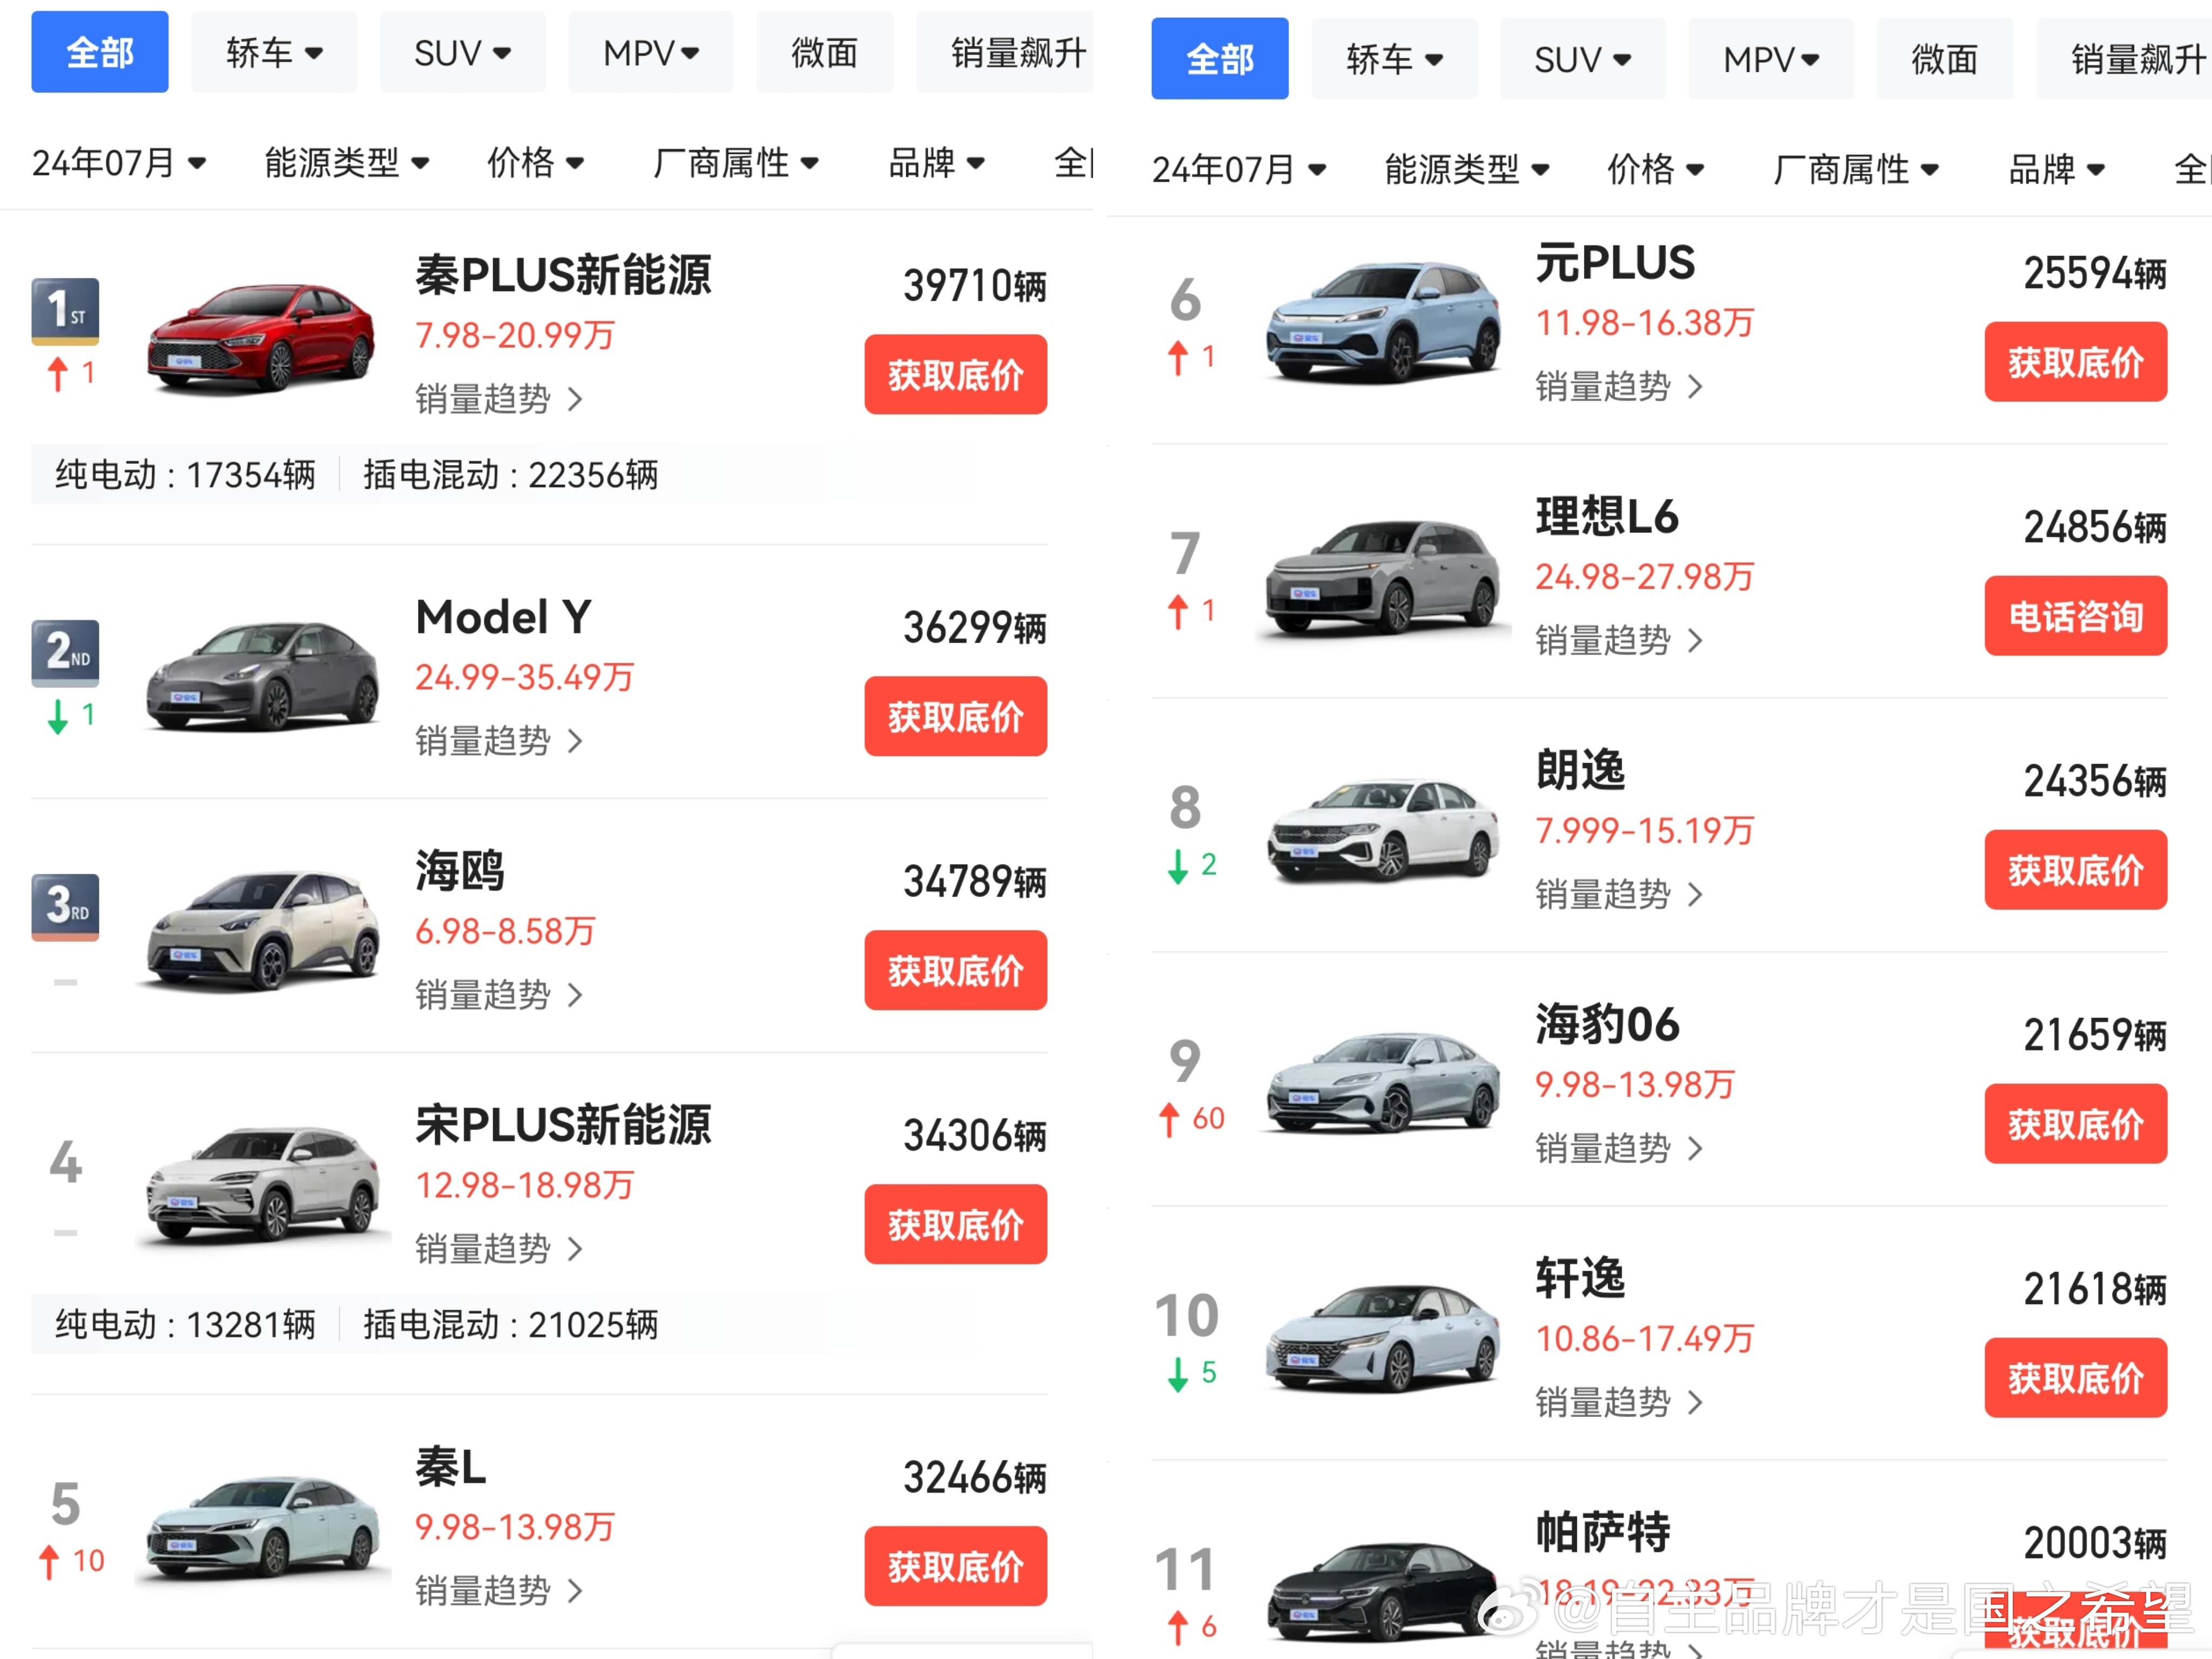This screenshot has height=1659, width=2212.
Task: Open MPV dropdown in left panel
Action: point(651,52)
